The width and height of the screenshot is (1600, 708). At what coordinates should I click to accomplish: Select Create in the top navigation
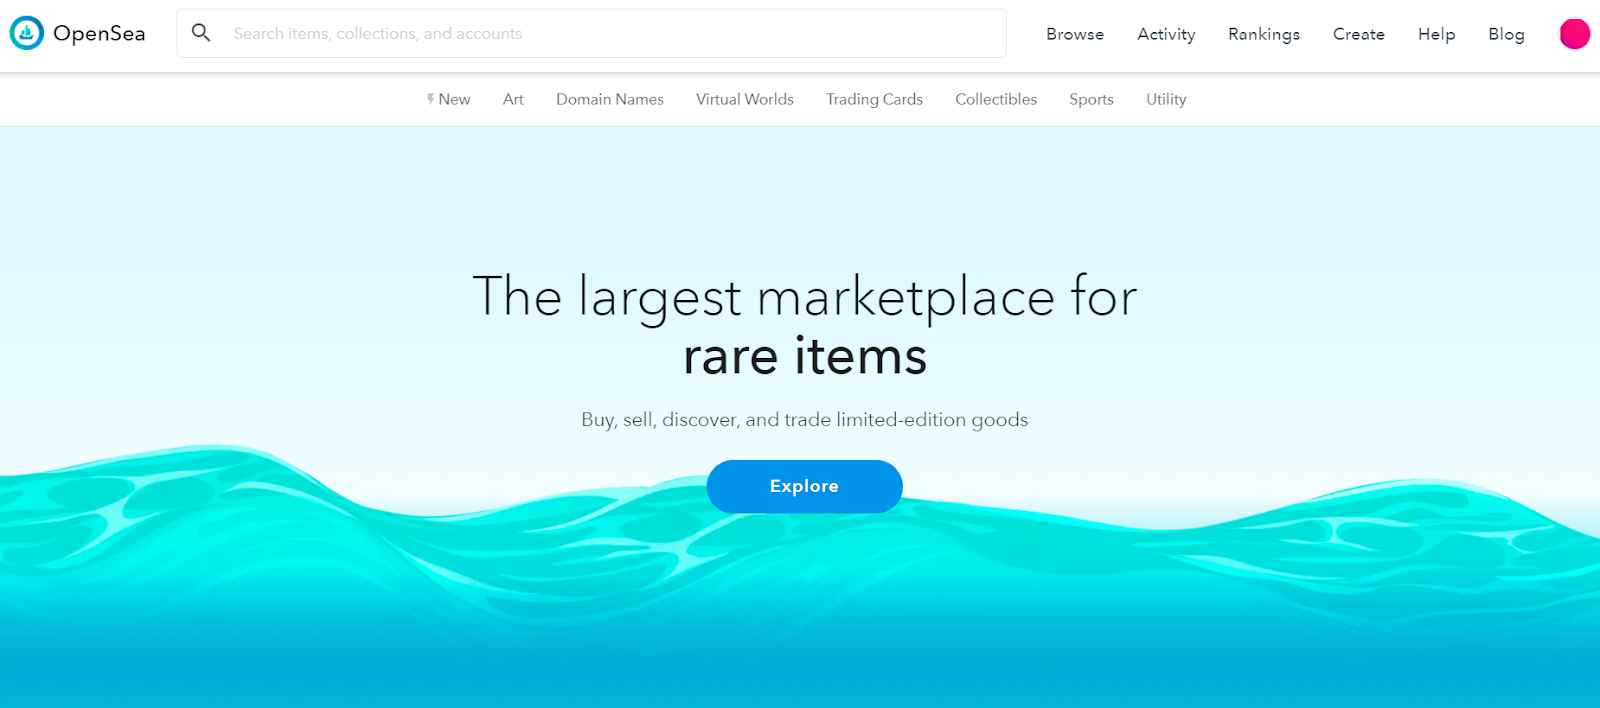coord(1359,34)
